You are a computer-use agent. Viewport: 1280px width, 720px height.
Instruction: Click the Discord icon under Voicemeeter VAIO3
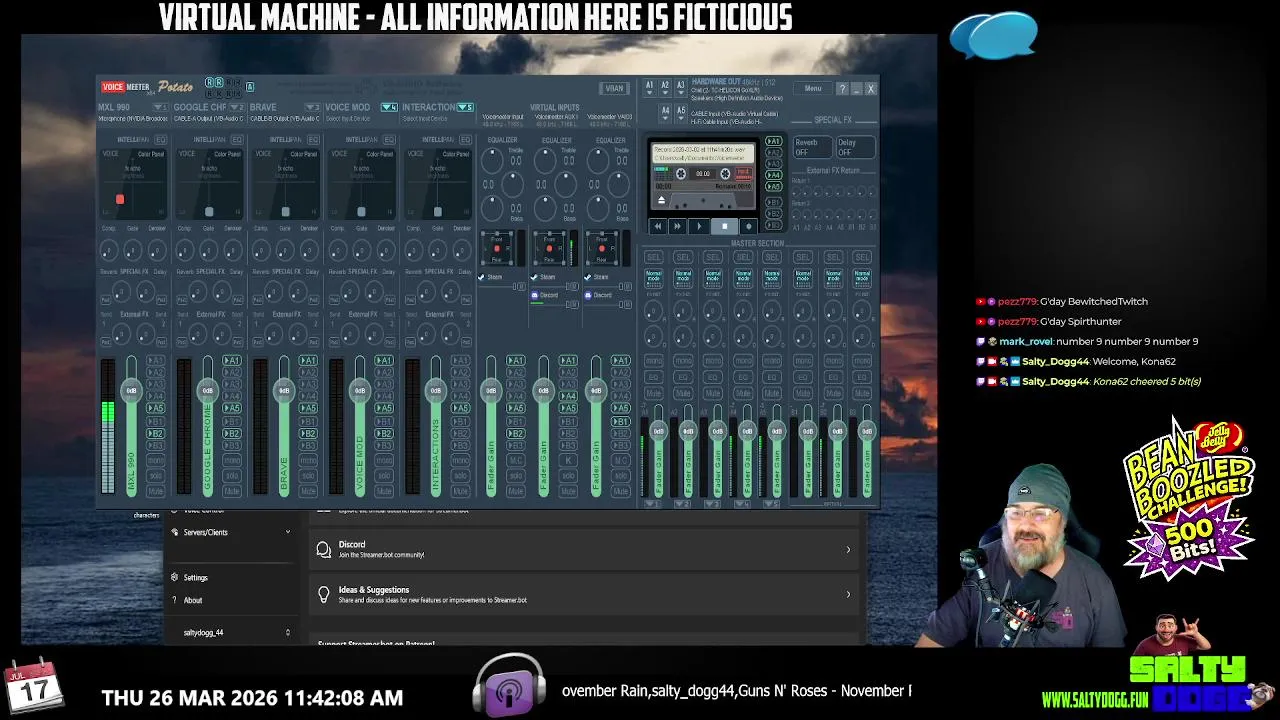click(x=589, y=295)
